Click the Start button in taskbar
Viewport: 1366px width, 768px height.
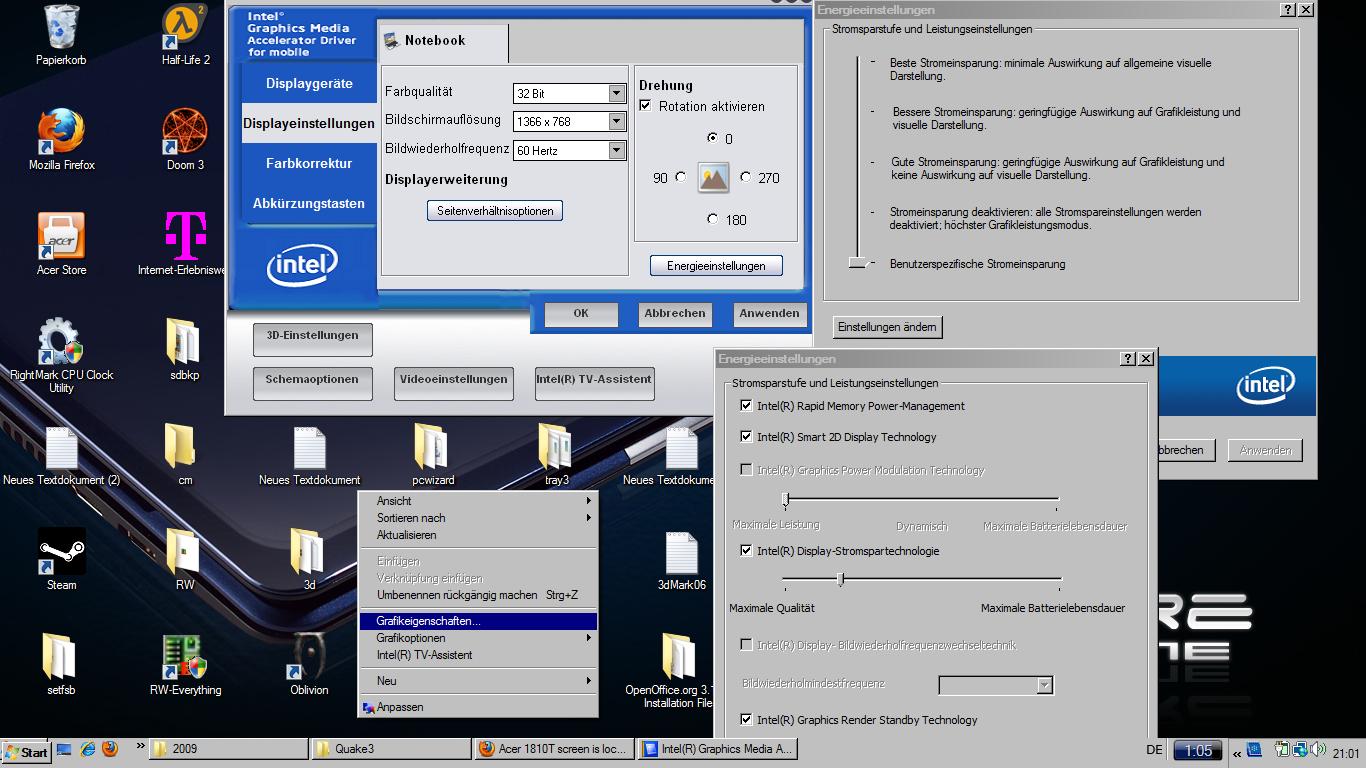click(x=27, y=752)
